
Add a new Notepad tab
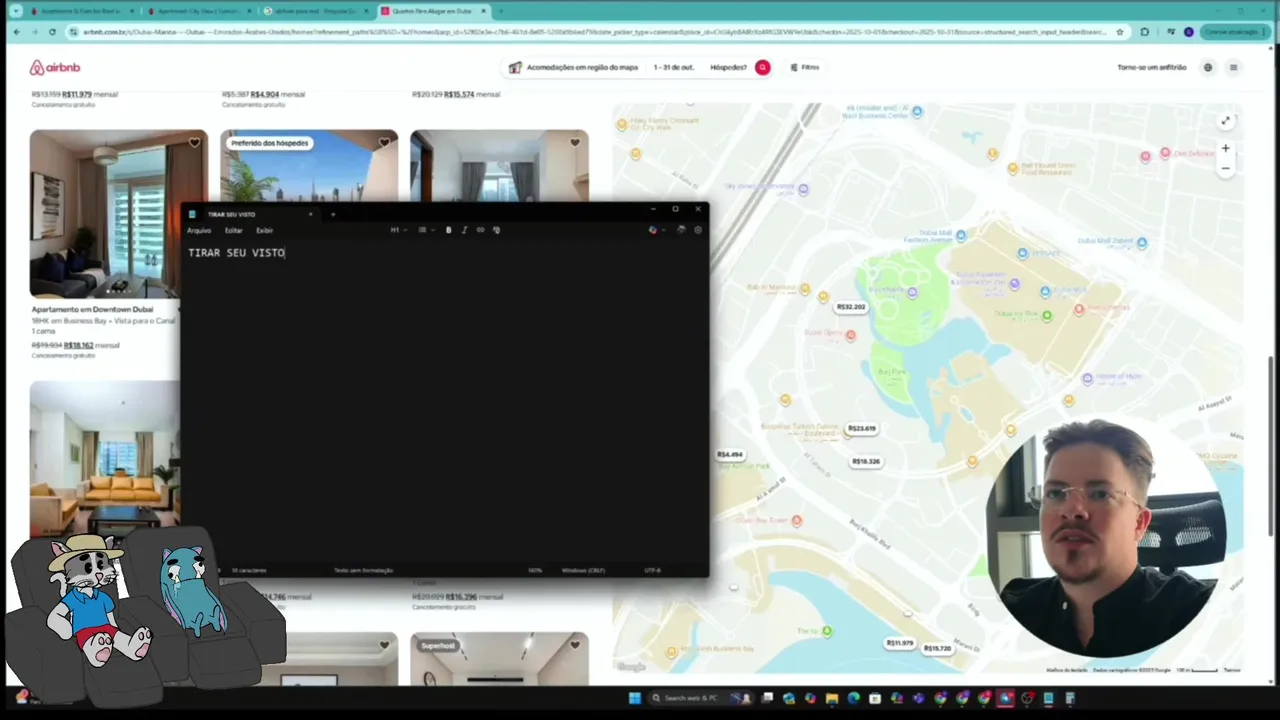(x=333, y=214)
